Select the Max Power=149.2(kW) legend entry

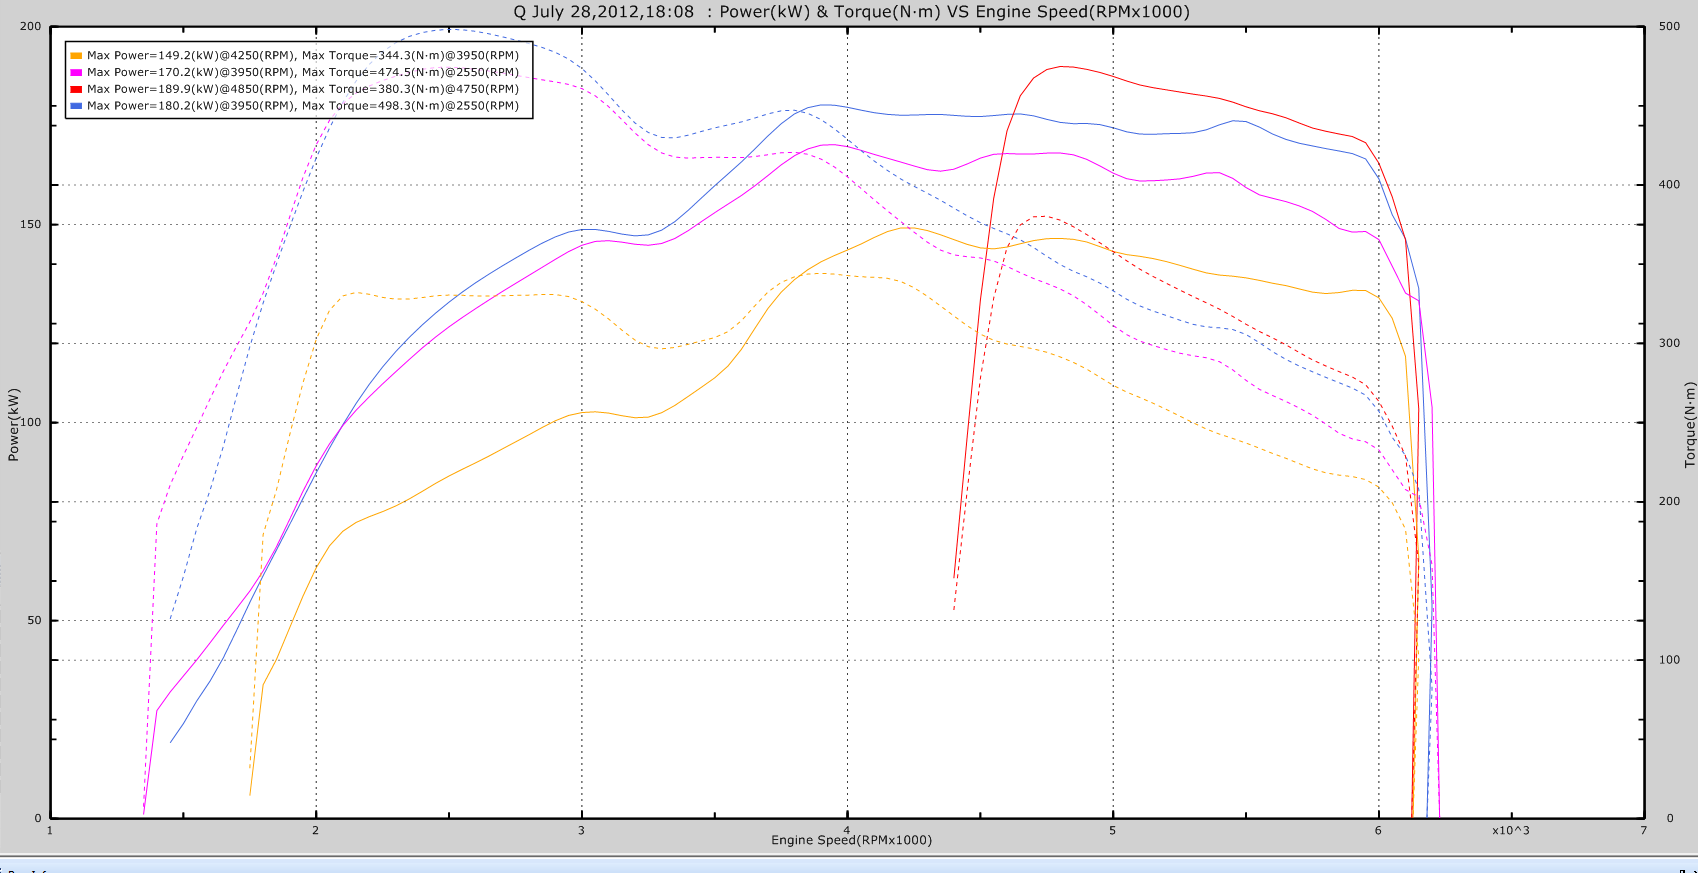[x=302, y=56]
